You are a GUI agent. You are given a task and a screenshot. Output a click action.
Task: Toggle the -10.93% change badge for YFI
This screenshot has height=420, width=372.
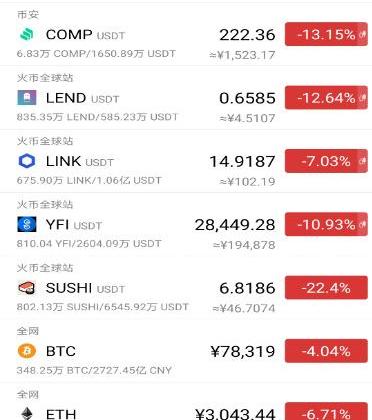coord(326,224)
